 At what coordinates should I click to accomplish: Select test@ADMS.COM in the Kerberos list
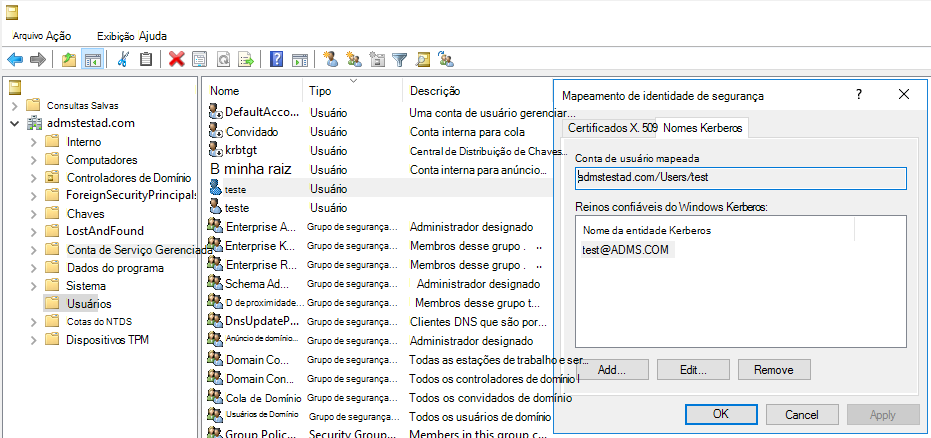click(x=626, y=250)
